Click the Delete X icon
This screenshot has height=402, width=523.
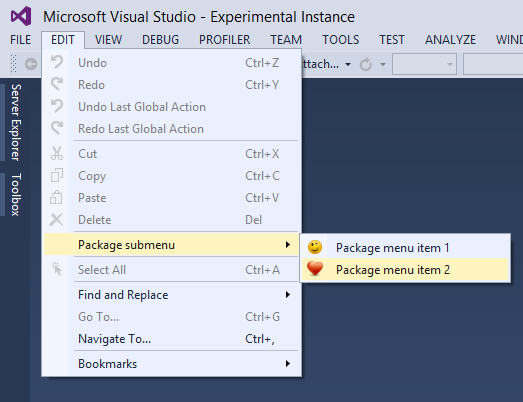click(56, 220)
